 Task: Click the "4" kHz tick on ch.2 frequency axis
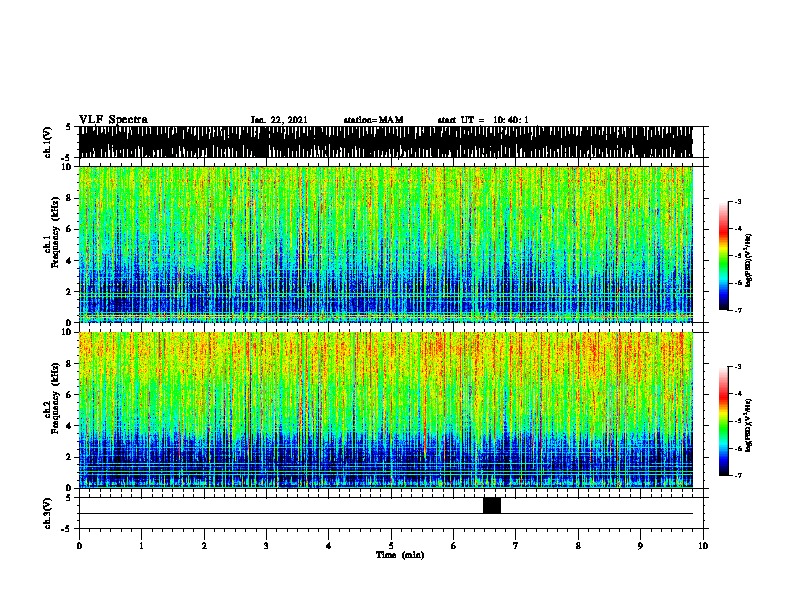coord(69,426)
